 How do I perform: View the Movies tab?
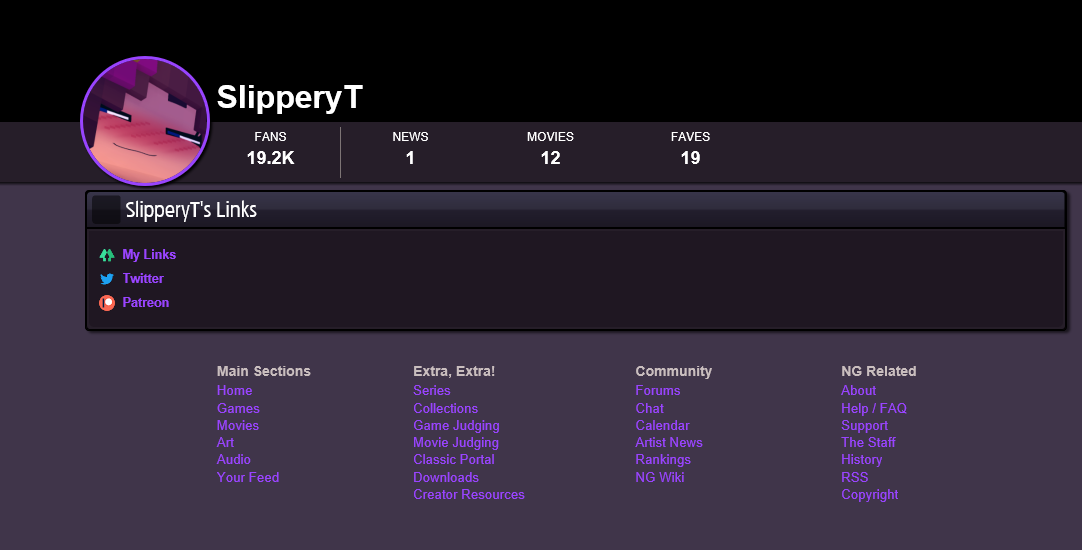[x=550, y=148]
